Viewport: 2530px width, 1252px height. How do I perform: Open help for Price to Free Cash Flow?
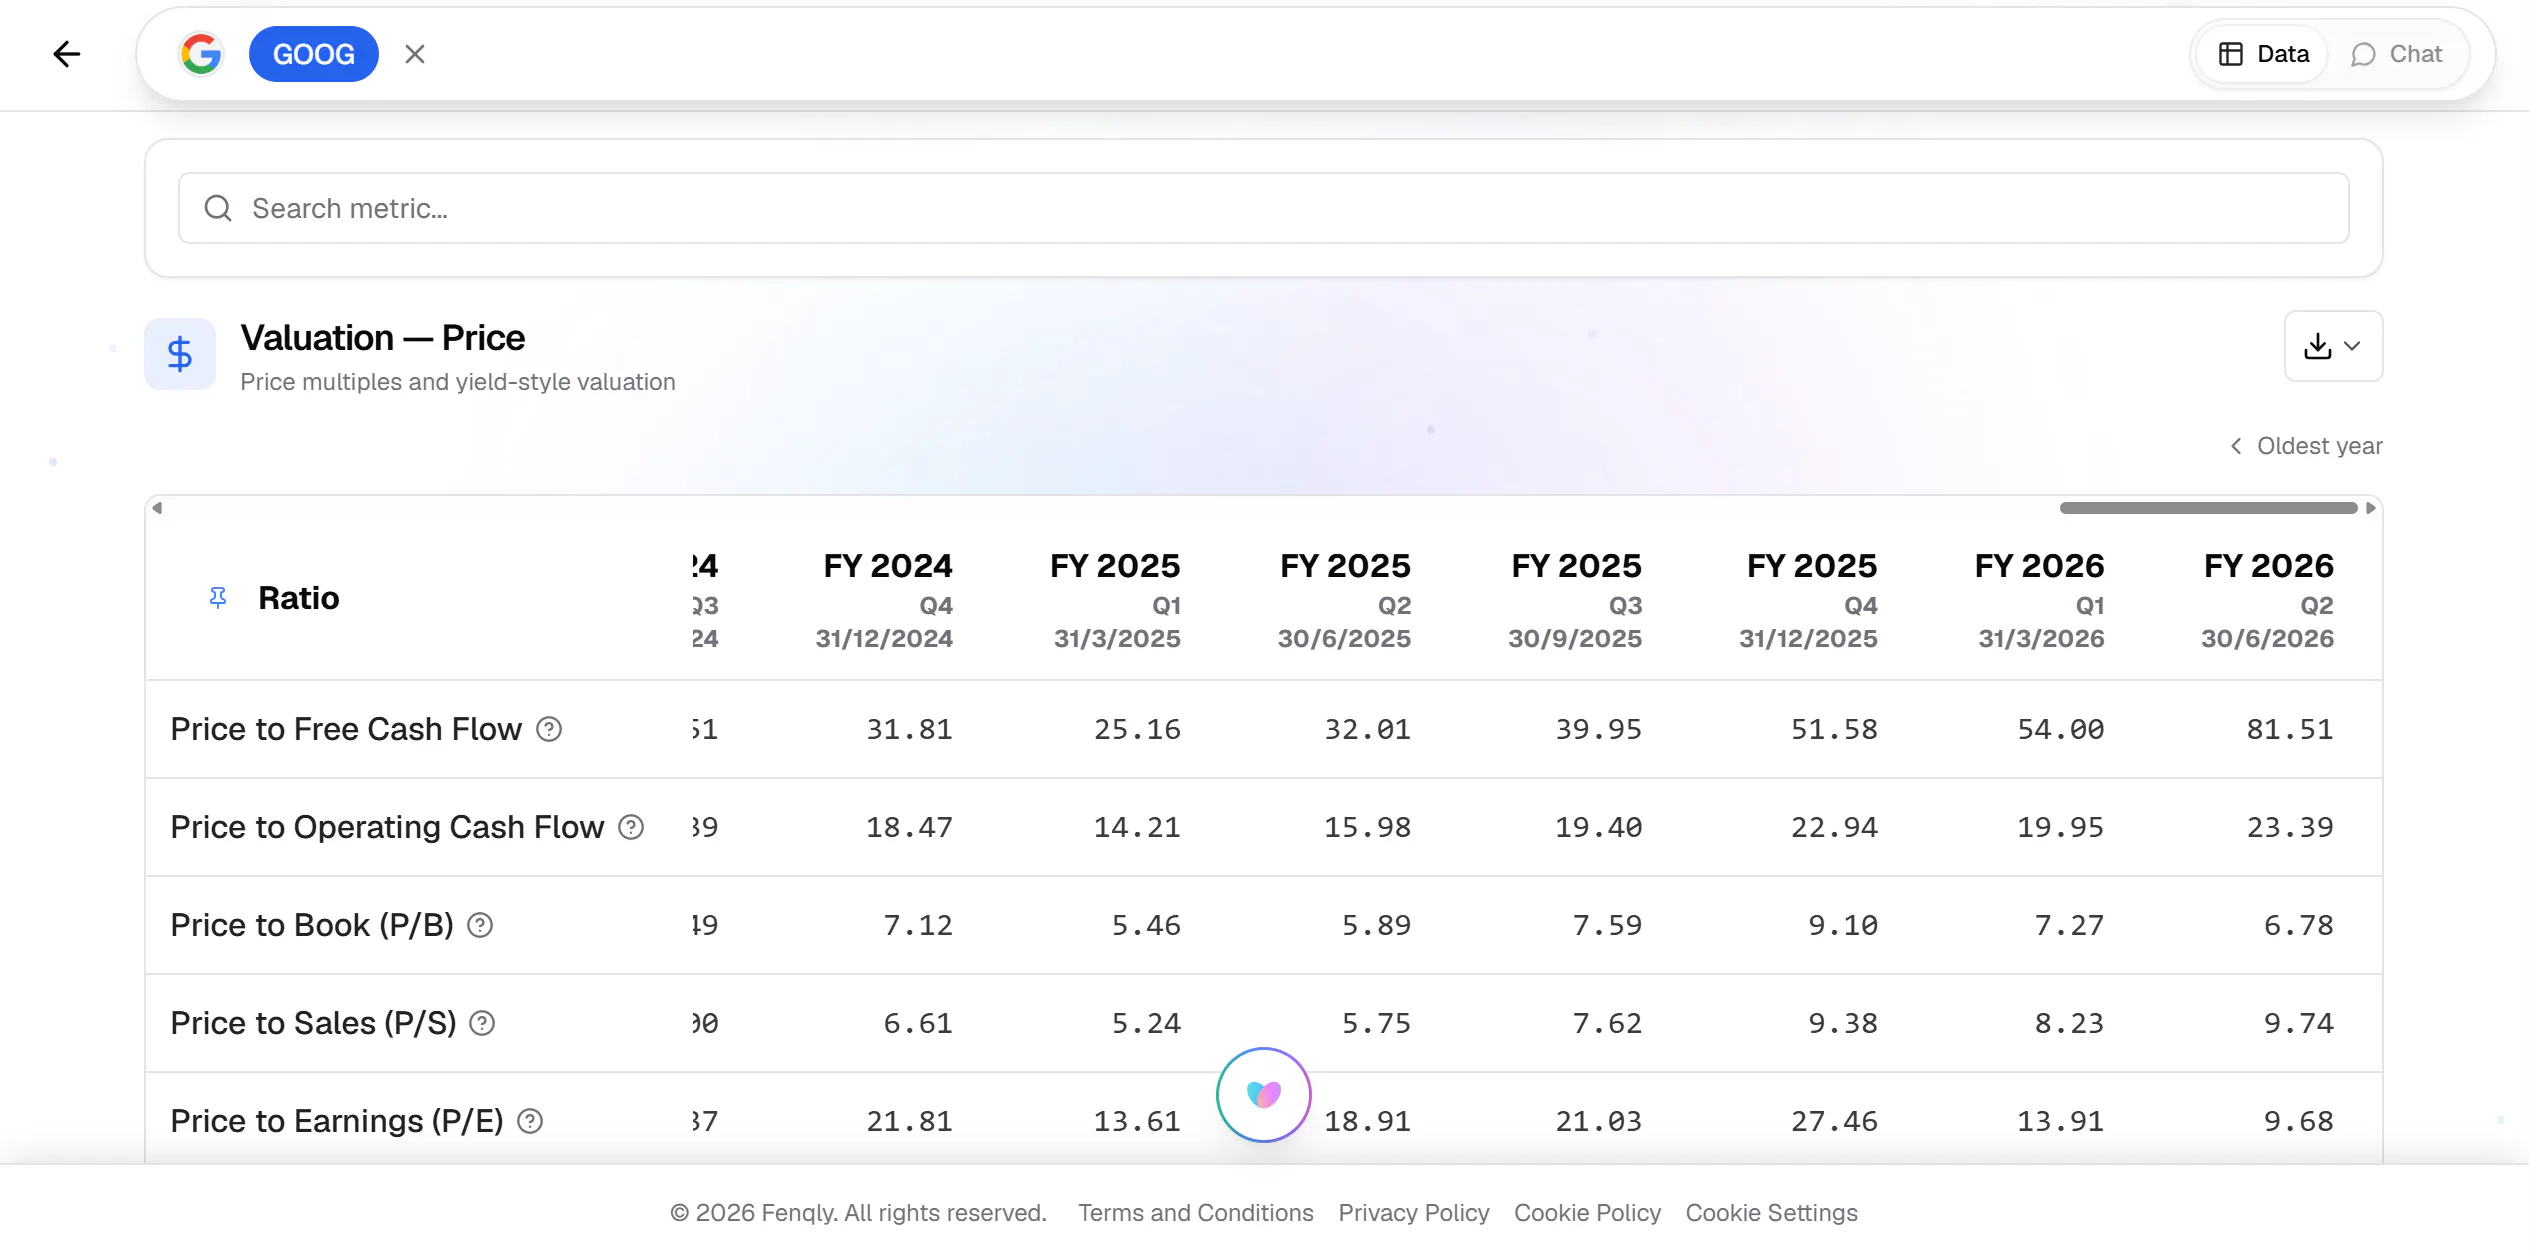tap(549, 729)
